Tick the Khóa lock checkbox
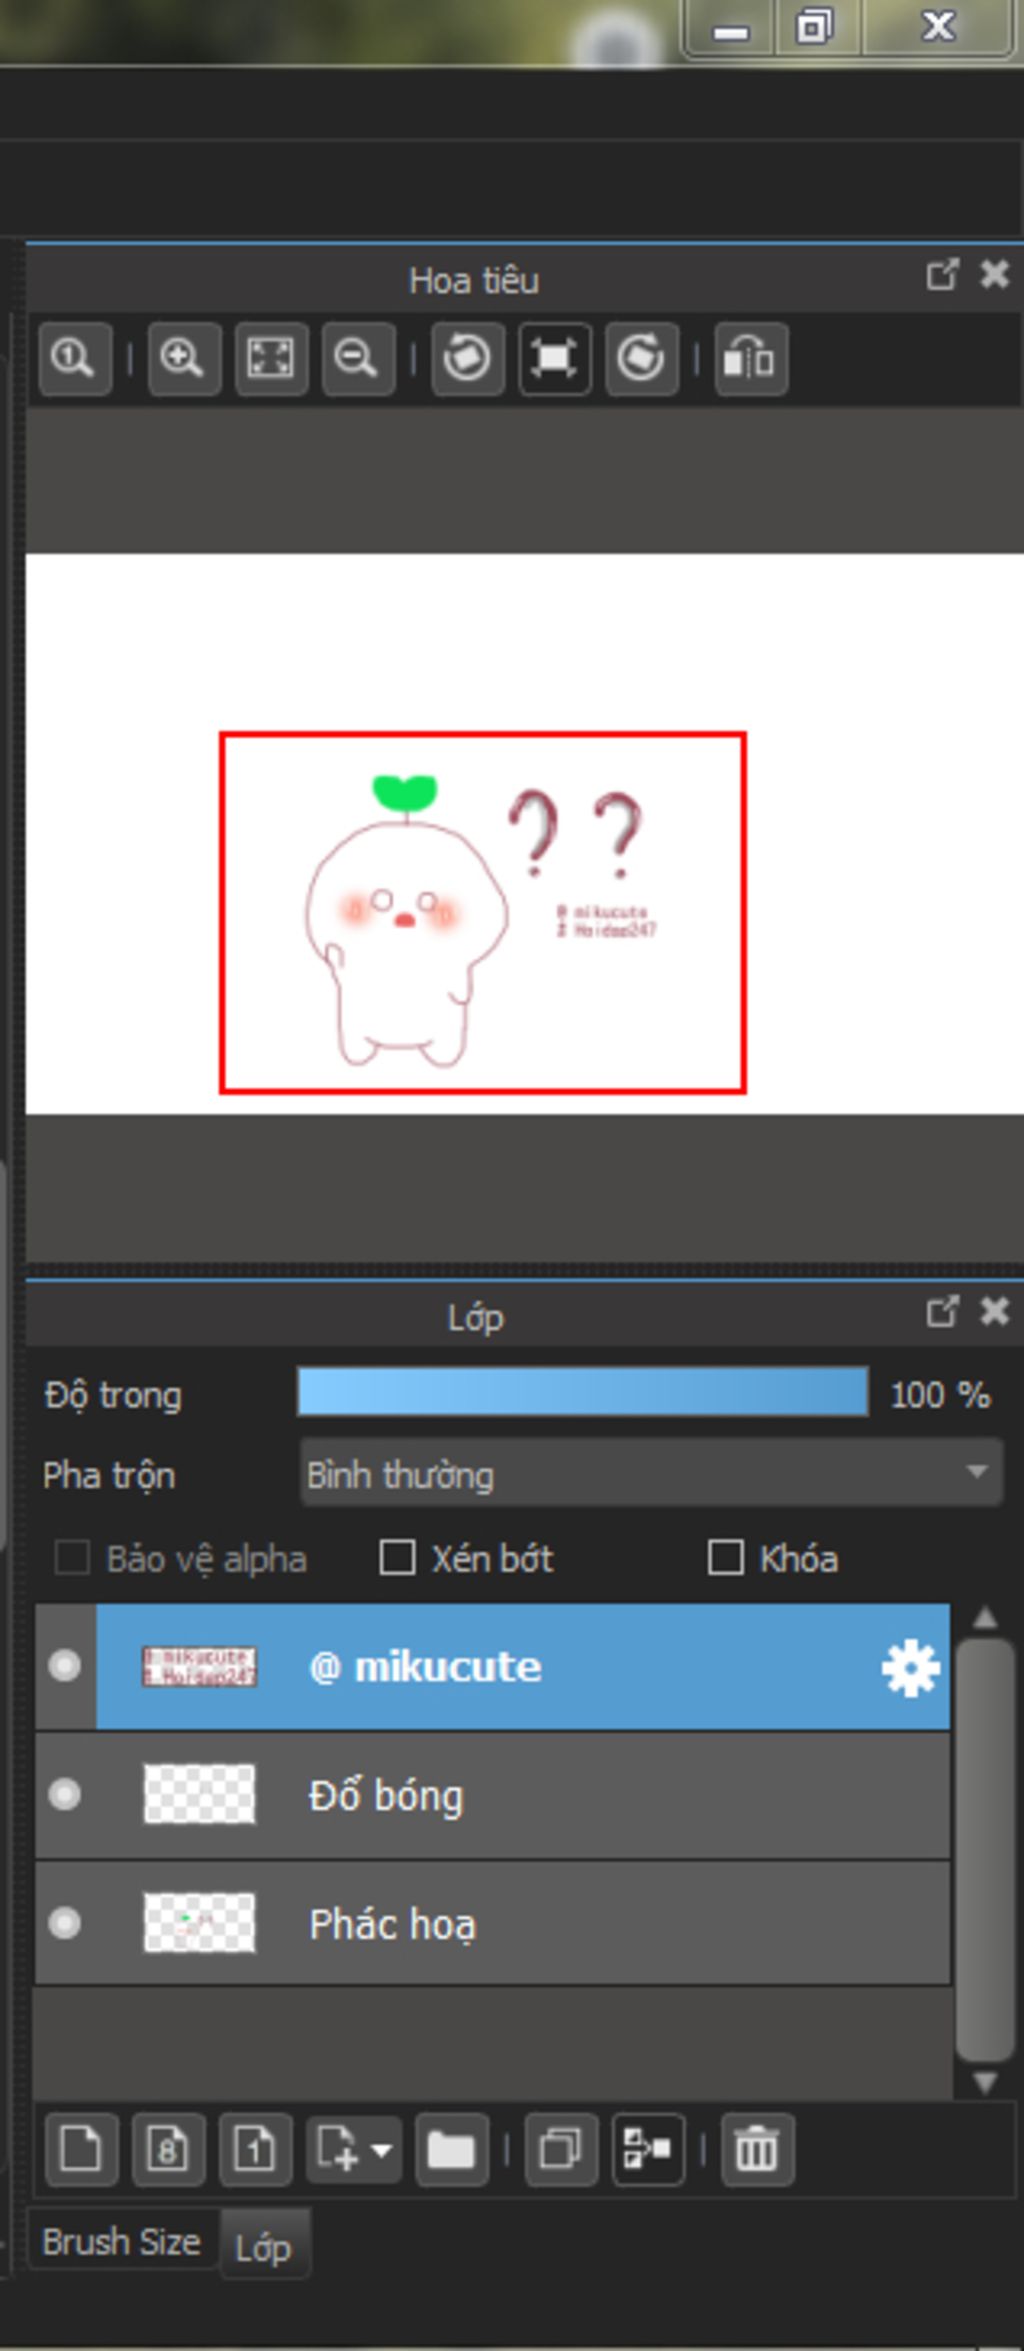The width and height of the screenshot is (1024, 2351). (725, 1557)
